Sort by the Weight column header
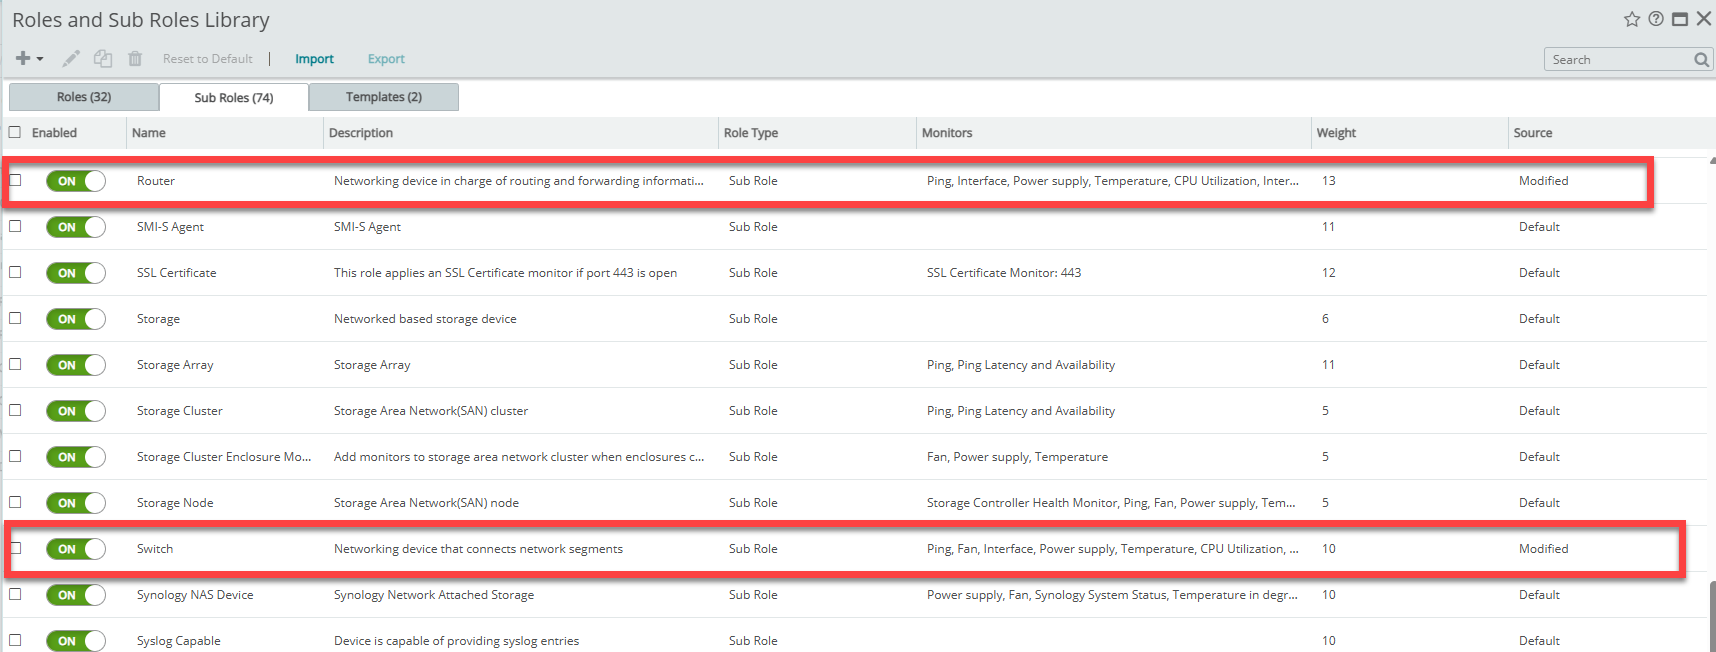The image size is (1716, 652). coord(1336,133)
